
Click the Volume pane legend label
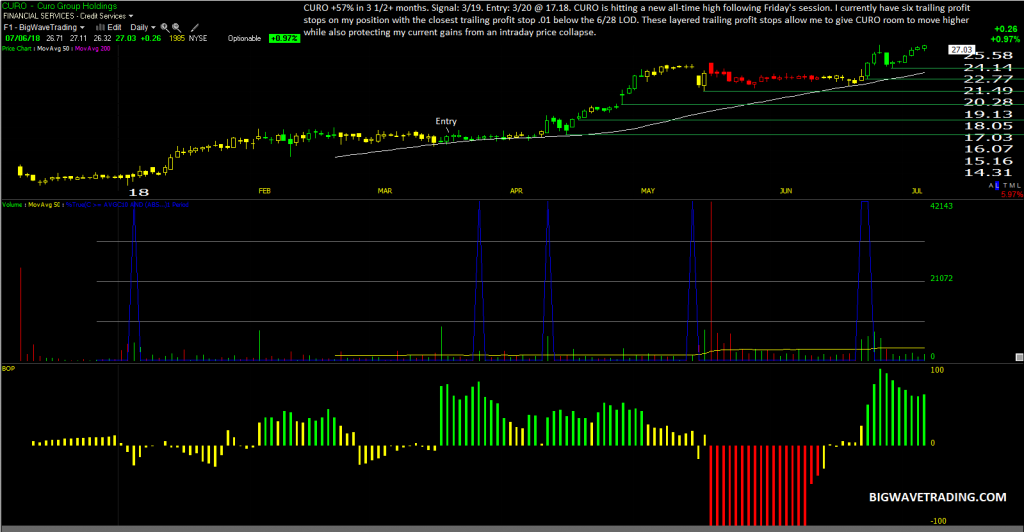point(12,205)
